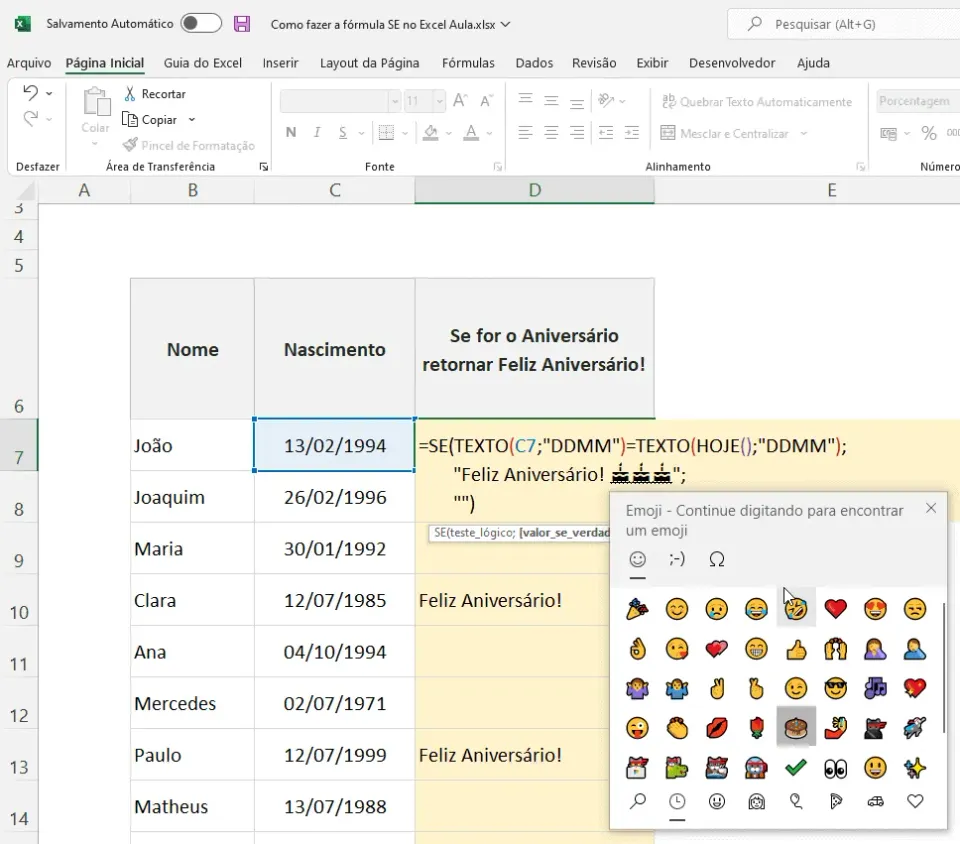Insert the green check mark emoji
Viewport: 960px width, 844px height.
point(796,767)
